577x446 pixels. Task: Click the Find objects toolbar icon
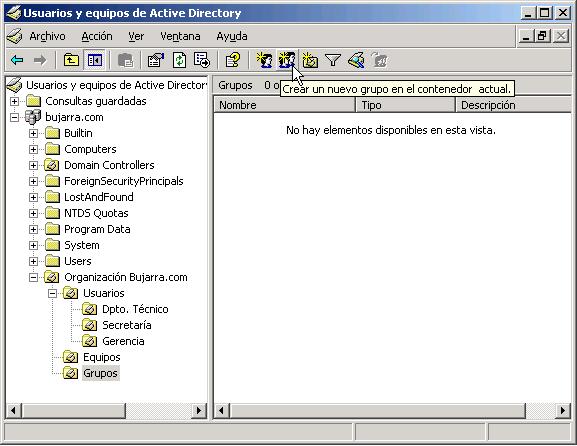click(356, 60)
